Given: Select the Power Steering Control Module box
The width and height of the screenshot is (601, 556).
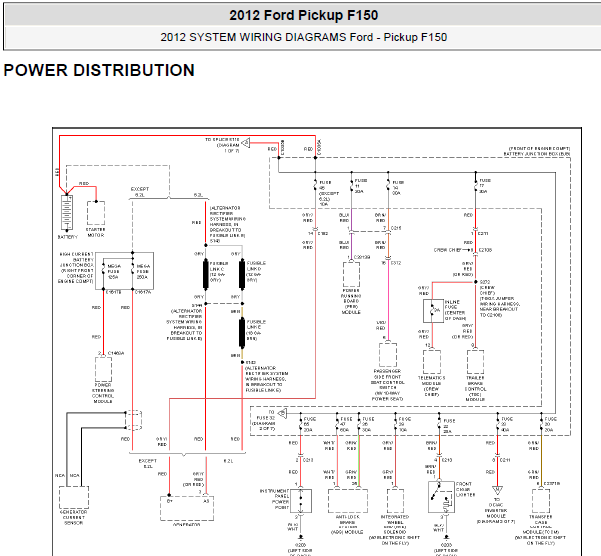Looking at the screenshot, I should (103, 369).
